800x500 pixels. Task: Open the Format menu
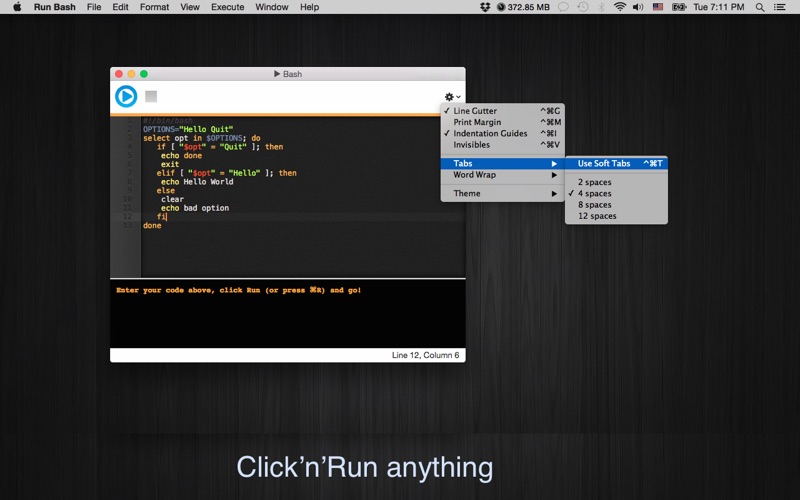[154, 7]
